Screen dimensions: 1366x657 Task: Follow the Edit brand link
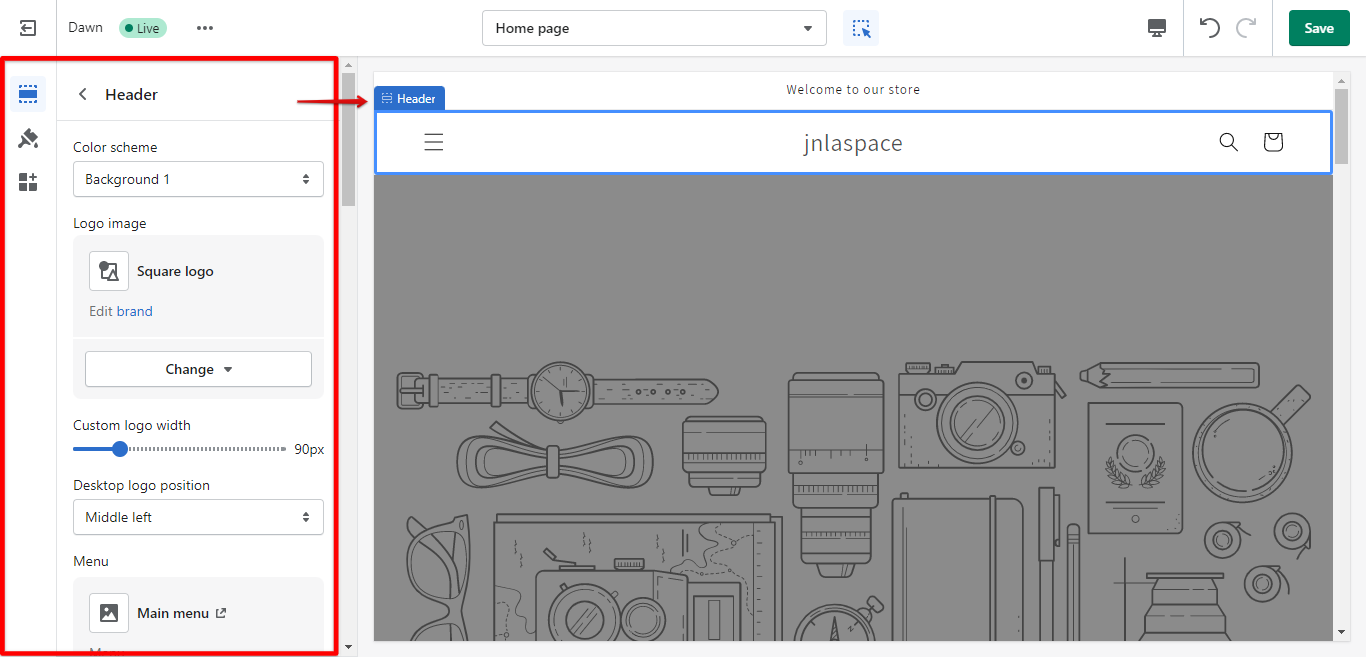tap(121, 311)
